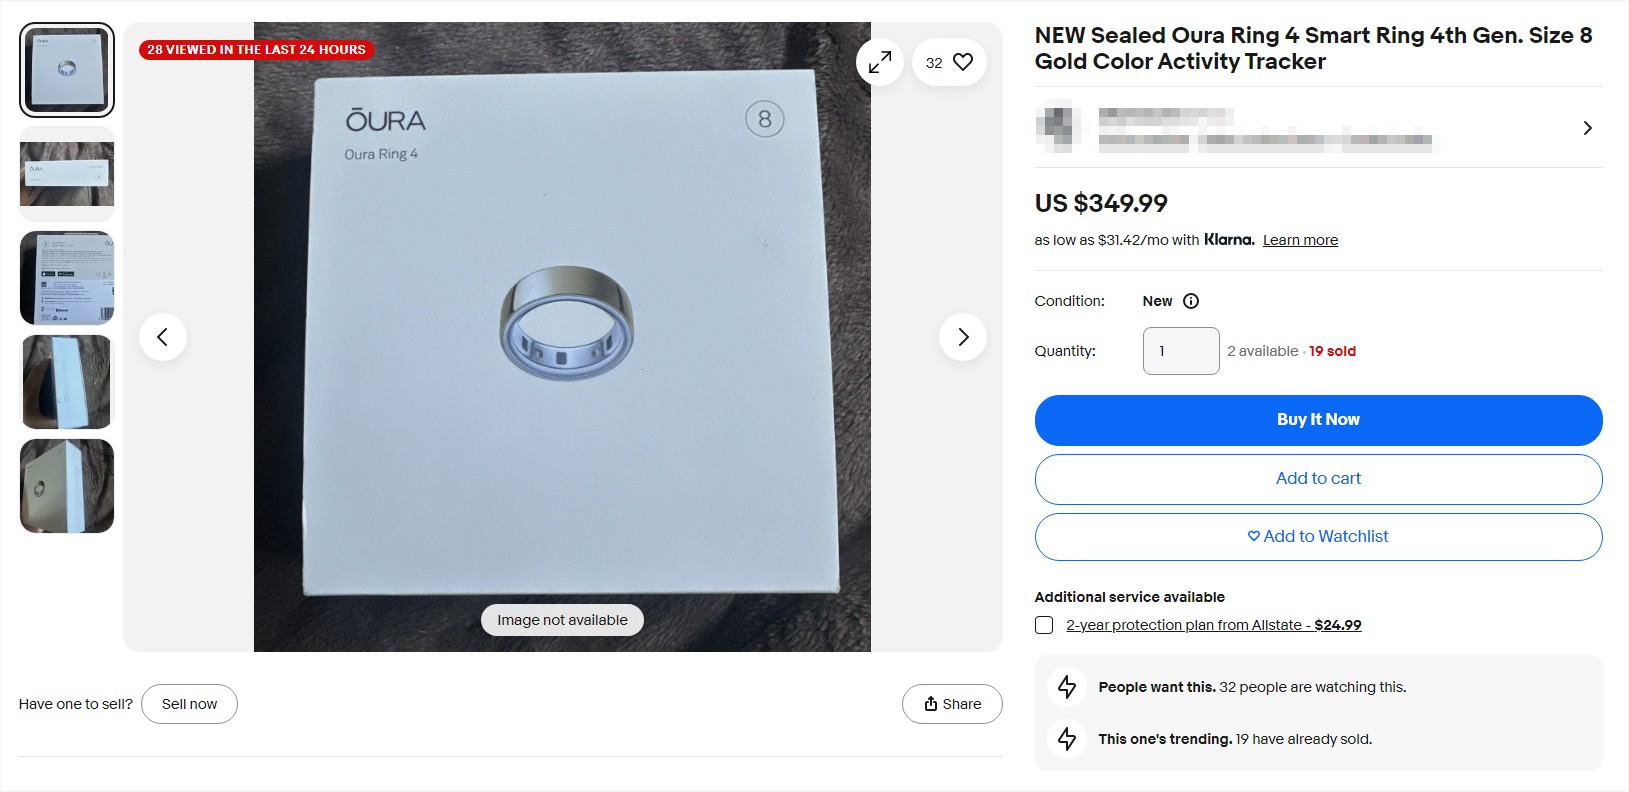Open the image fullscreen expand icon

click(879, 61)
